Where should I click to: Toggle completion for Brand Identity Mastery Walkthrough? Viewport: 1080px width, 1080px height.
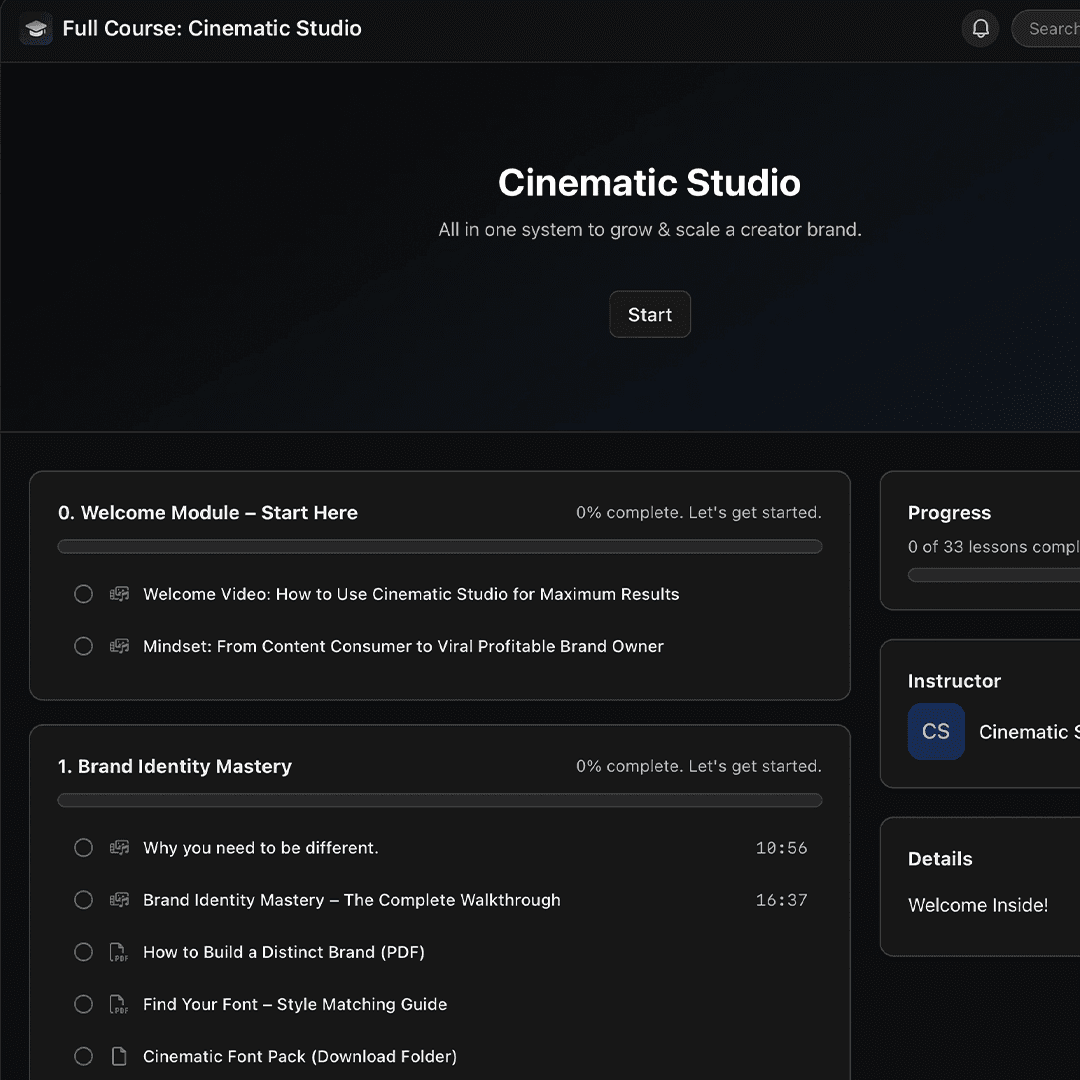tap(83, 899)
